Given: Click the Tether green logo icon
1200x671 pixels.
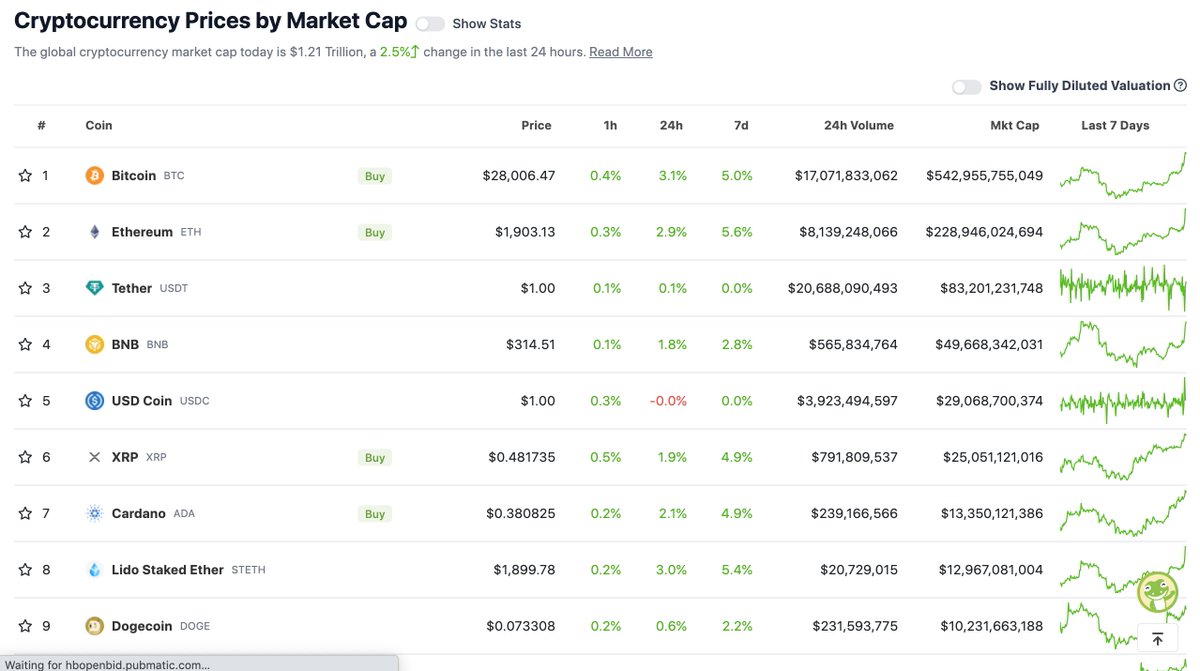Looking at the screenshot, I should pyautogui.click(x=95, y=288).
